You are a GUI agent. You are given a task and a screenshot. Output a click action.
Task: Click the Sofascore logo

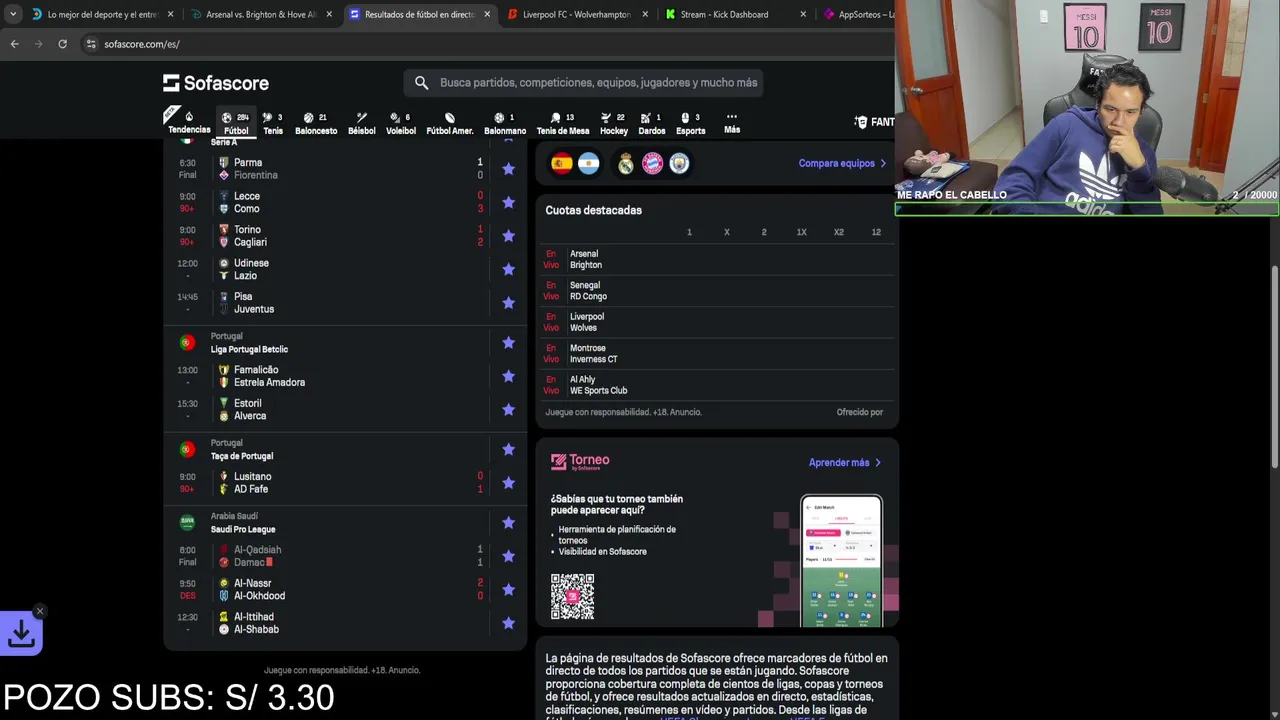pos(216,83)
